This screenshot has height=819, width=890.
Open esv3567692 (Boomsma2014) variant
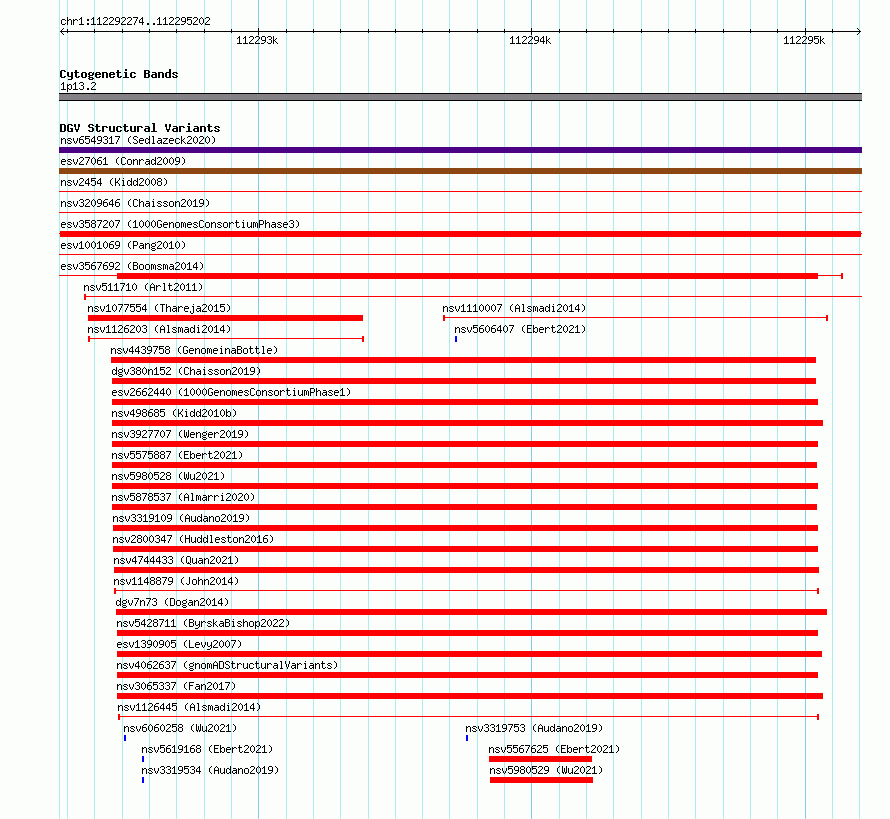pyautogui.click(x=132, y=266)
